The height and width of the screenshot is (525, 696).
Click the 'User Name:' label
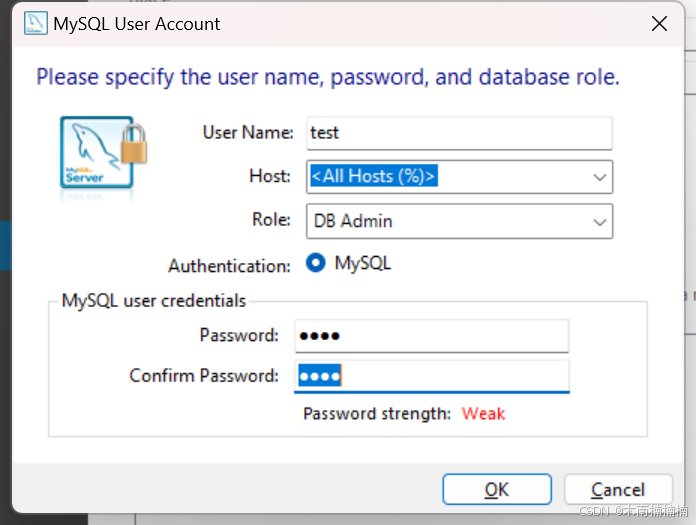tap(248, 133)
